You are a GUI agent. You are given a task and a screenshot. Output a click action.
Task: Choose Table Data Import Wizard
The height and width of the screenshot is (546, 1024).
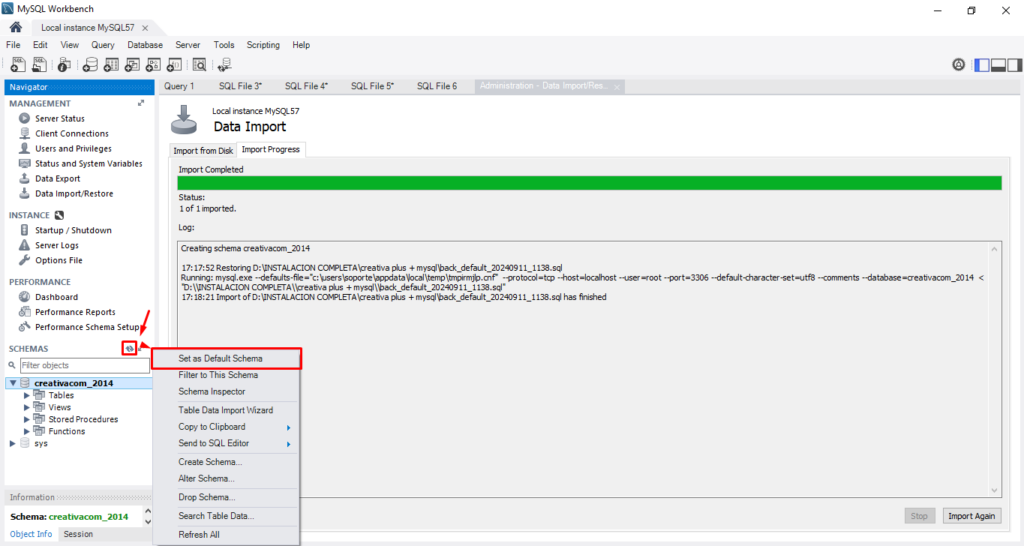pos(226,410)
